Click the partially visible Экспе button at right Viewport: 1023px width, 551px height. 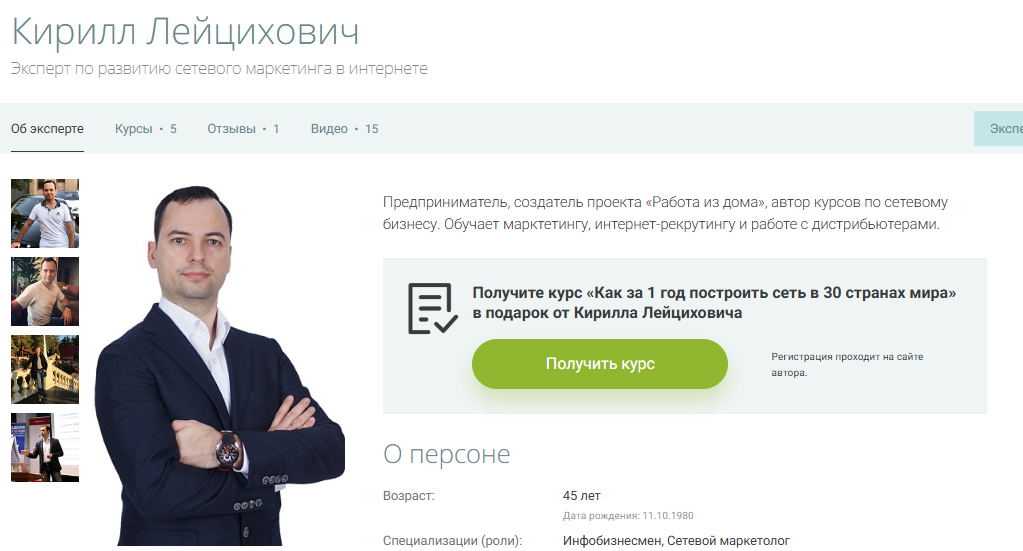[x=999, y=128]
